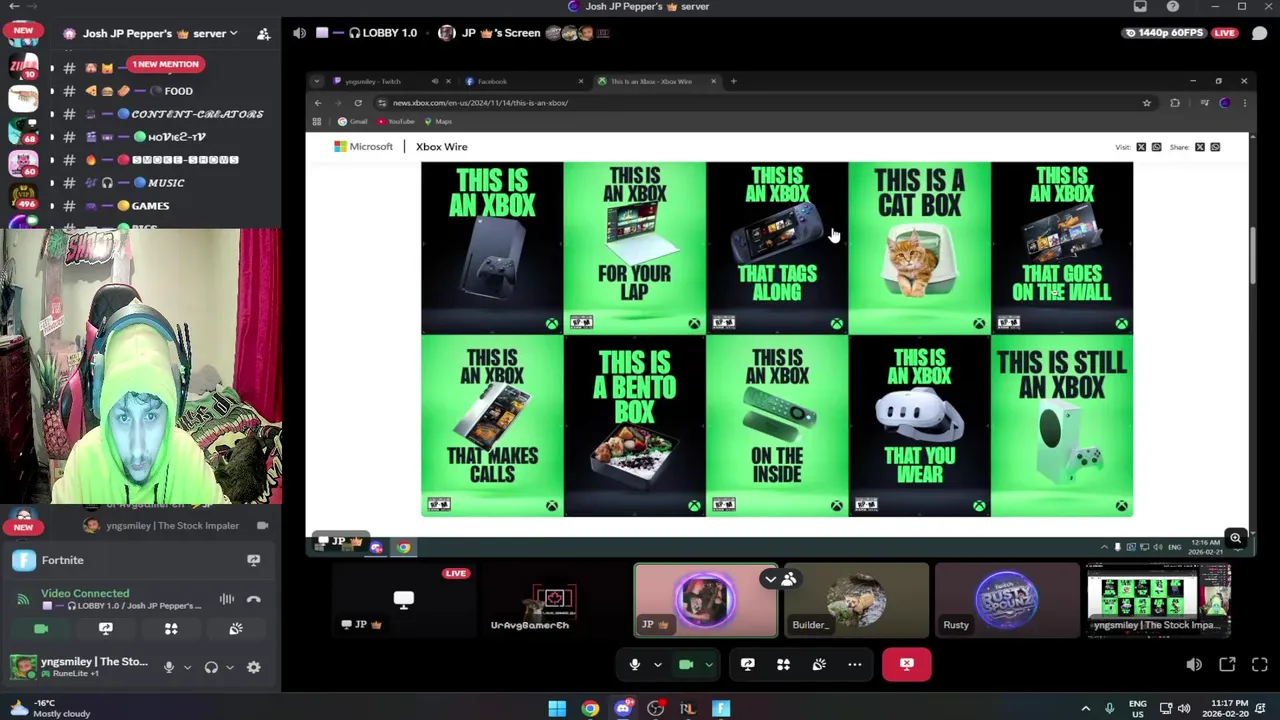Click the zoom magnifier on the stream
This screenshot has height=720, width=1280.
[x=1236, y=538]
